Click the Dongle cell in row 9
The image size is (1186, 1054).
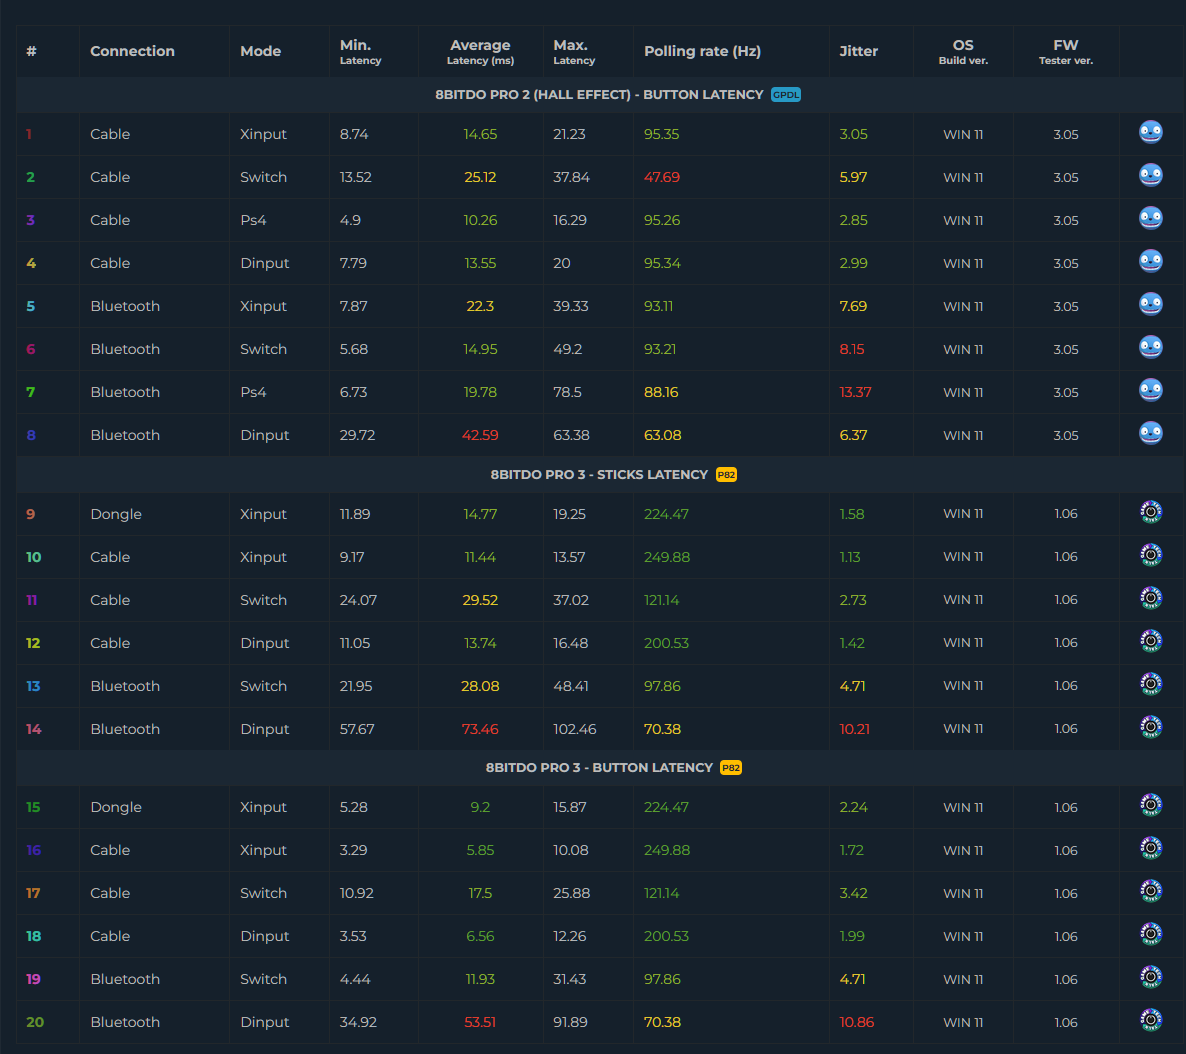point(116,515)
